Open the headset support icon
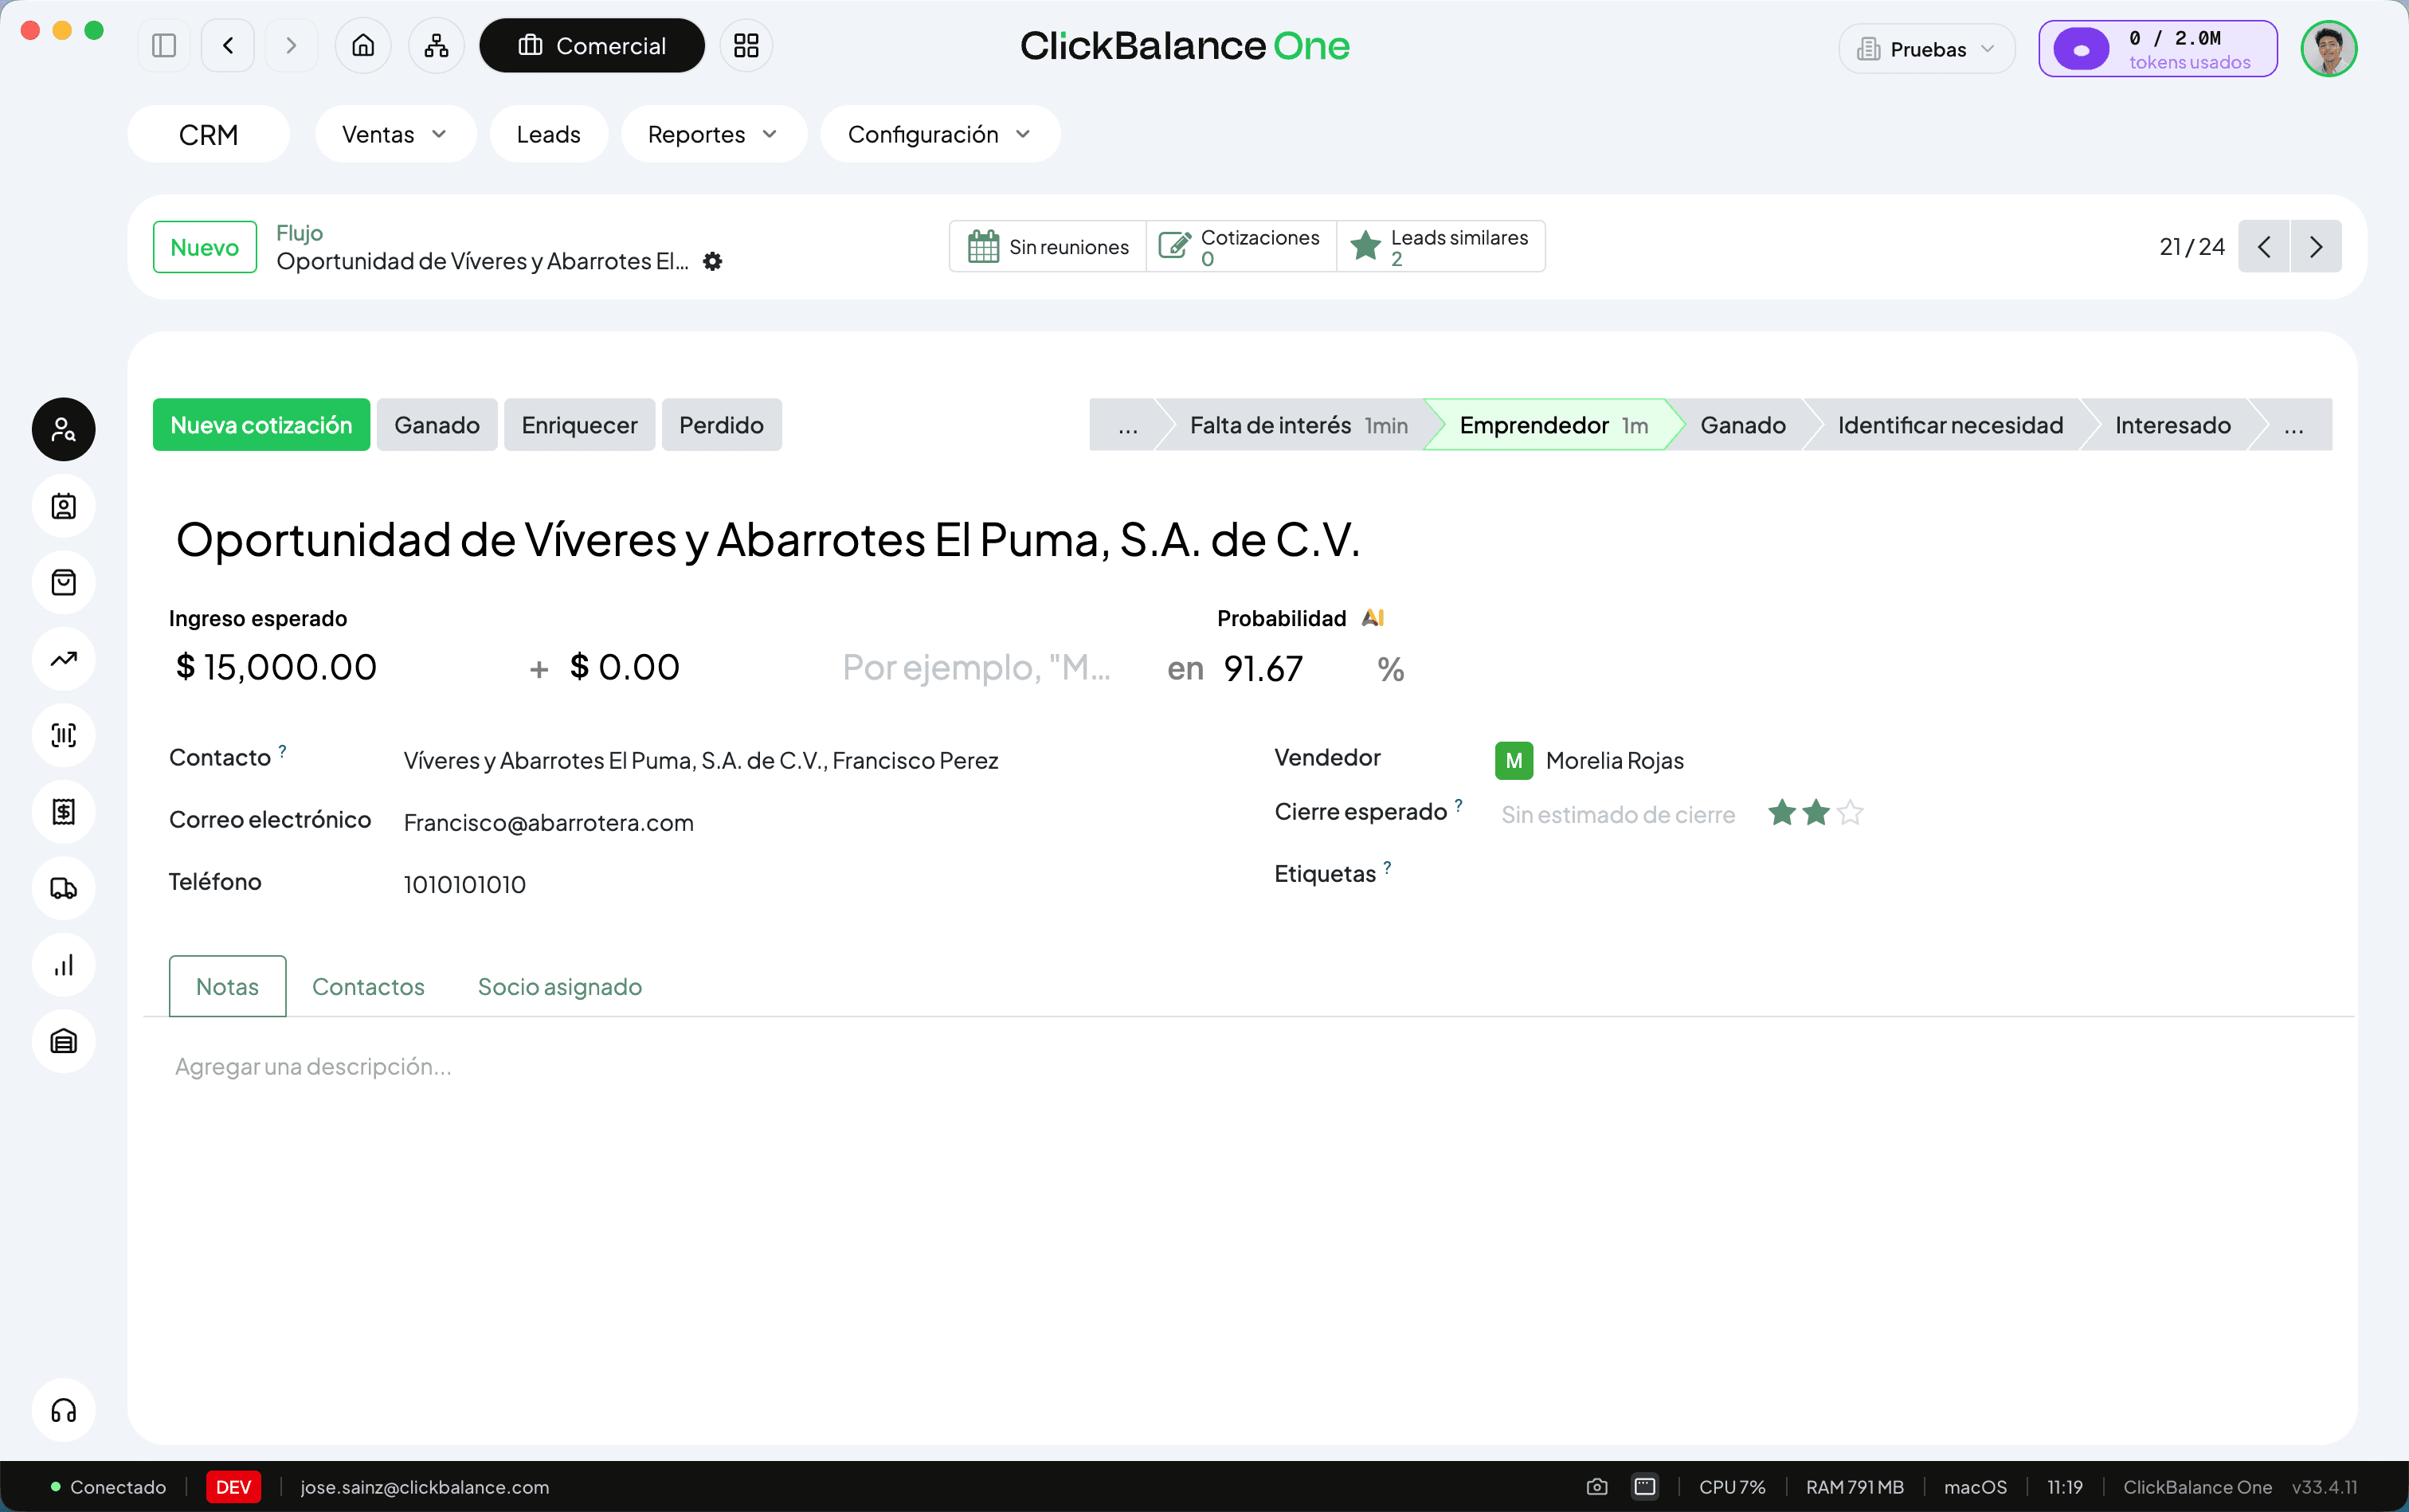This screenshot has width=2409, height=1512. point(64,1411)
